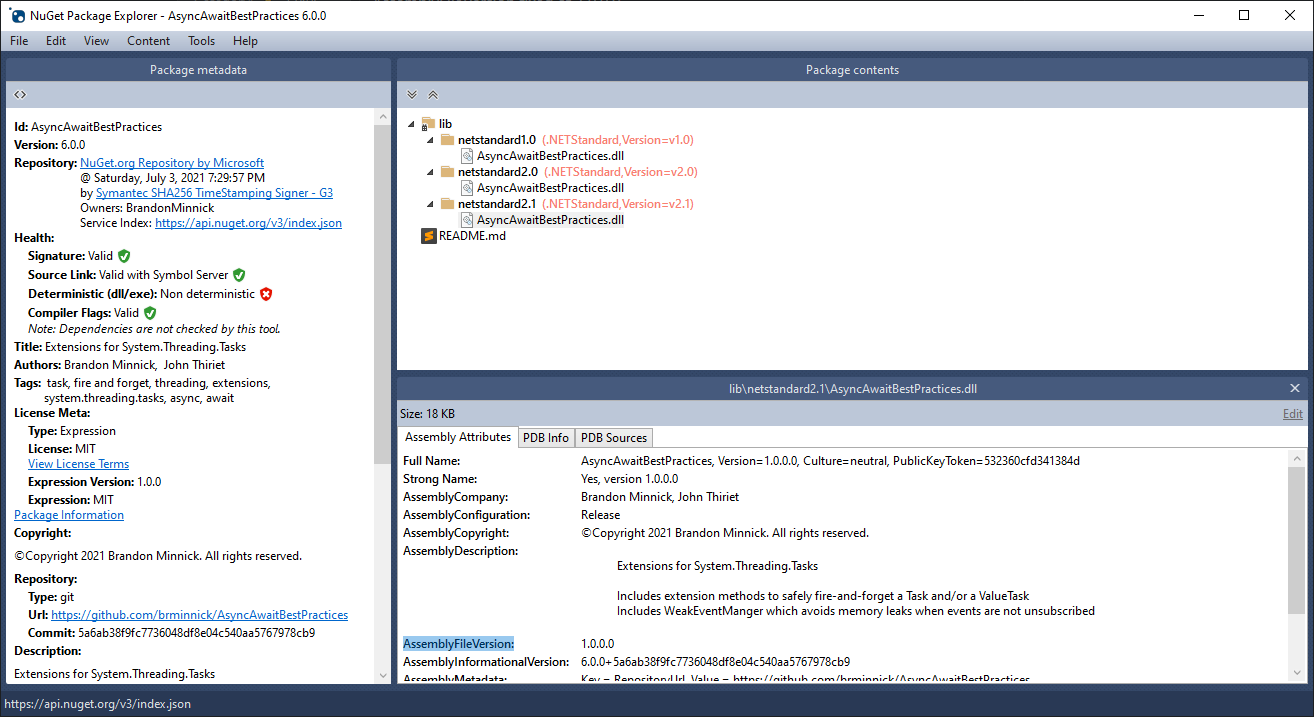Viewport: 1314px width, 717px height.
Task: Select the README.md file icon
Action: tap(429, 235)
